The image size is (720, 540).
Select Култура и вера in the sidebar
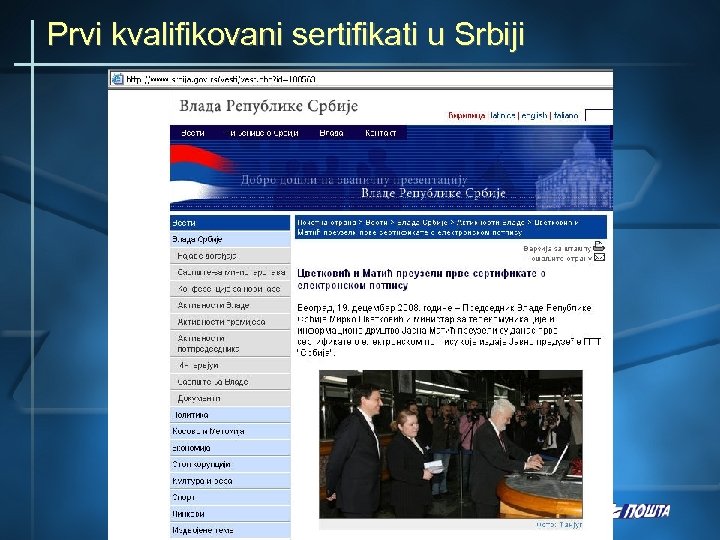[230, 481]
